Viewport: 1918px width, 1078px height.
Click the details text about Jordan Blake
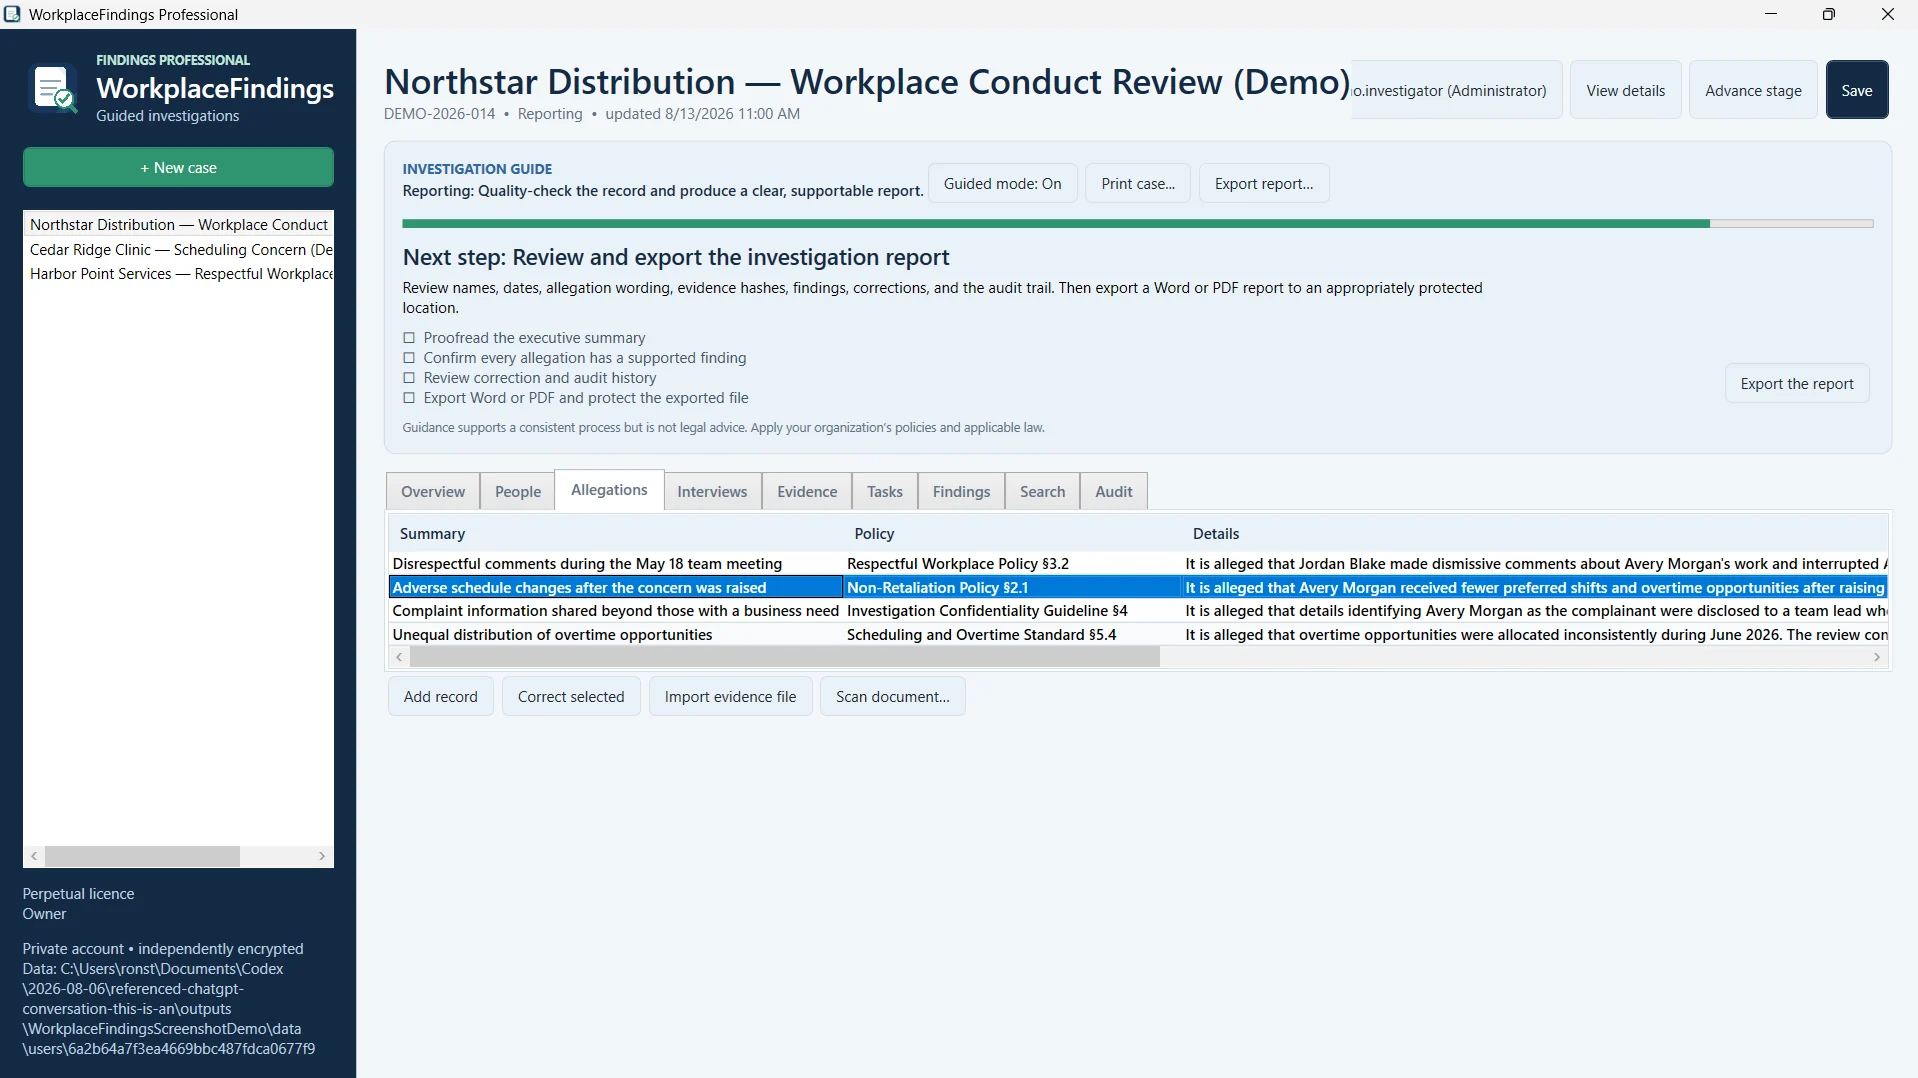coord(1535,564)
